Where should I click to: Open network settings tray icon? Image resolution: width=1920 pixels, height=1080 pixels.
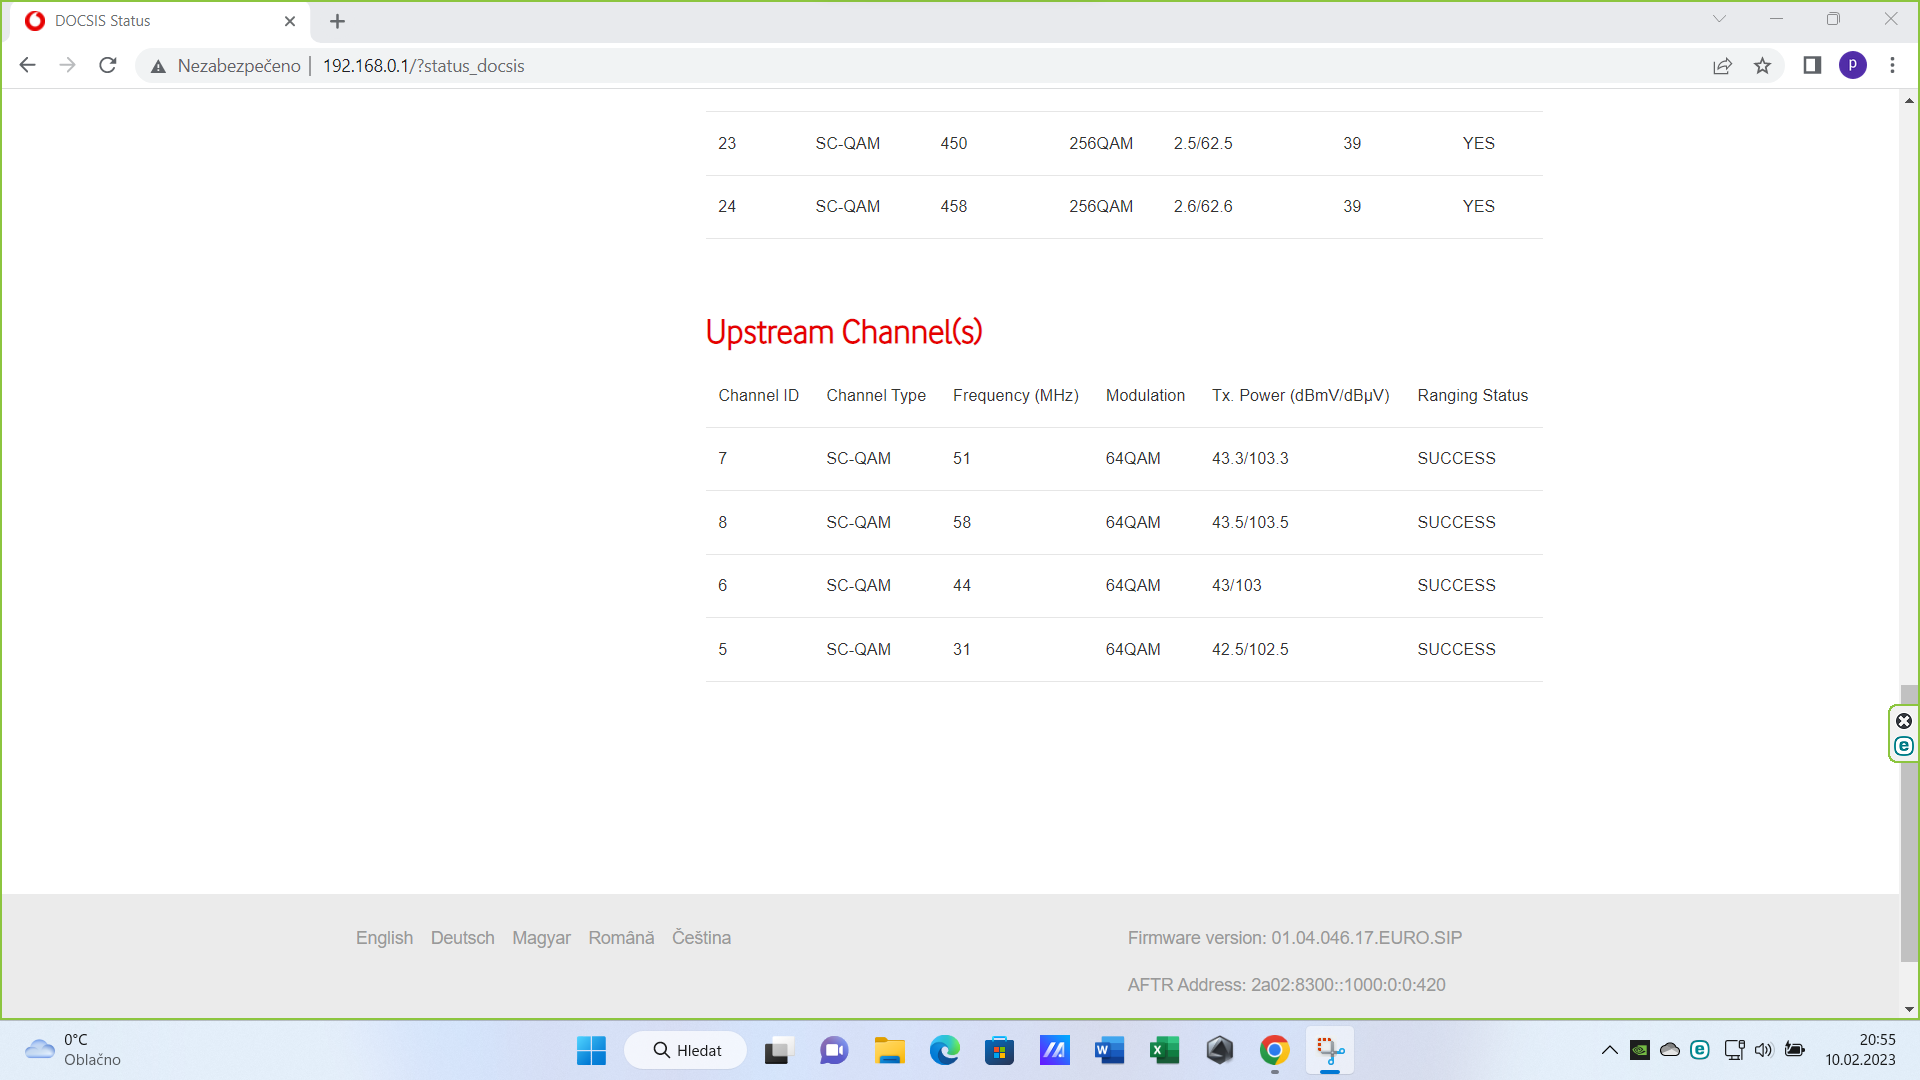pyautogui.click(x=1734, y=1050)
